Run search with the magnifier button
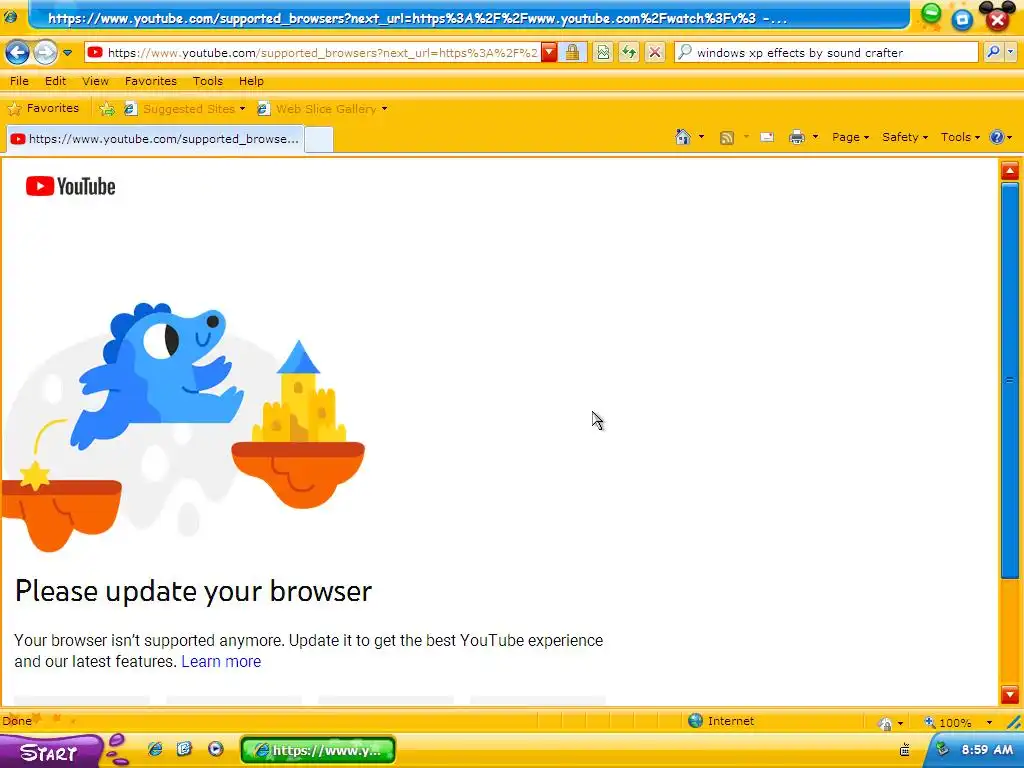Screen dimensions: 1024x768 pyautogui.click(x=993, y=52)
